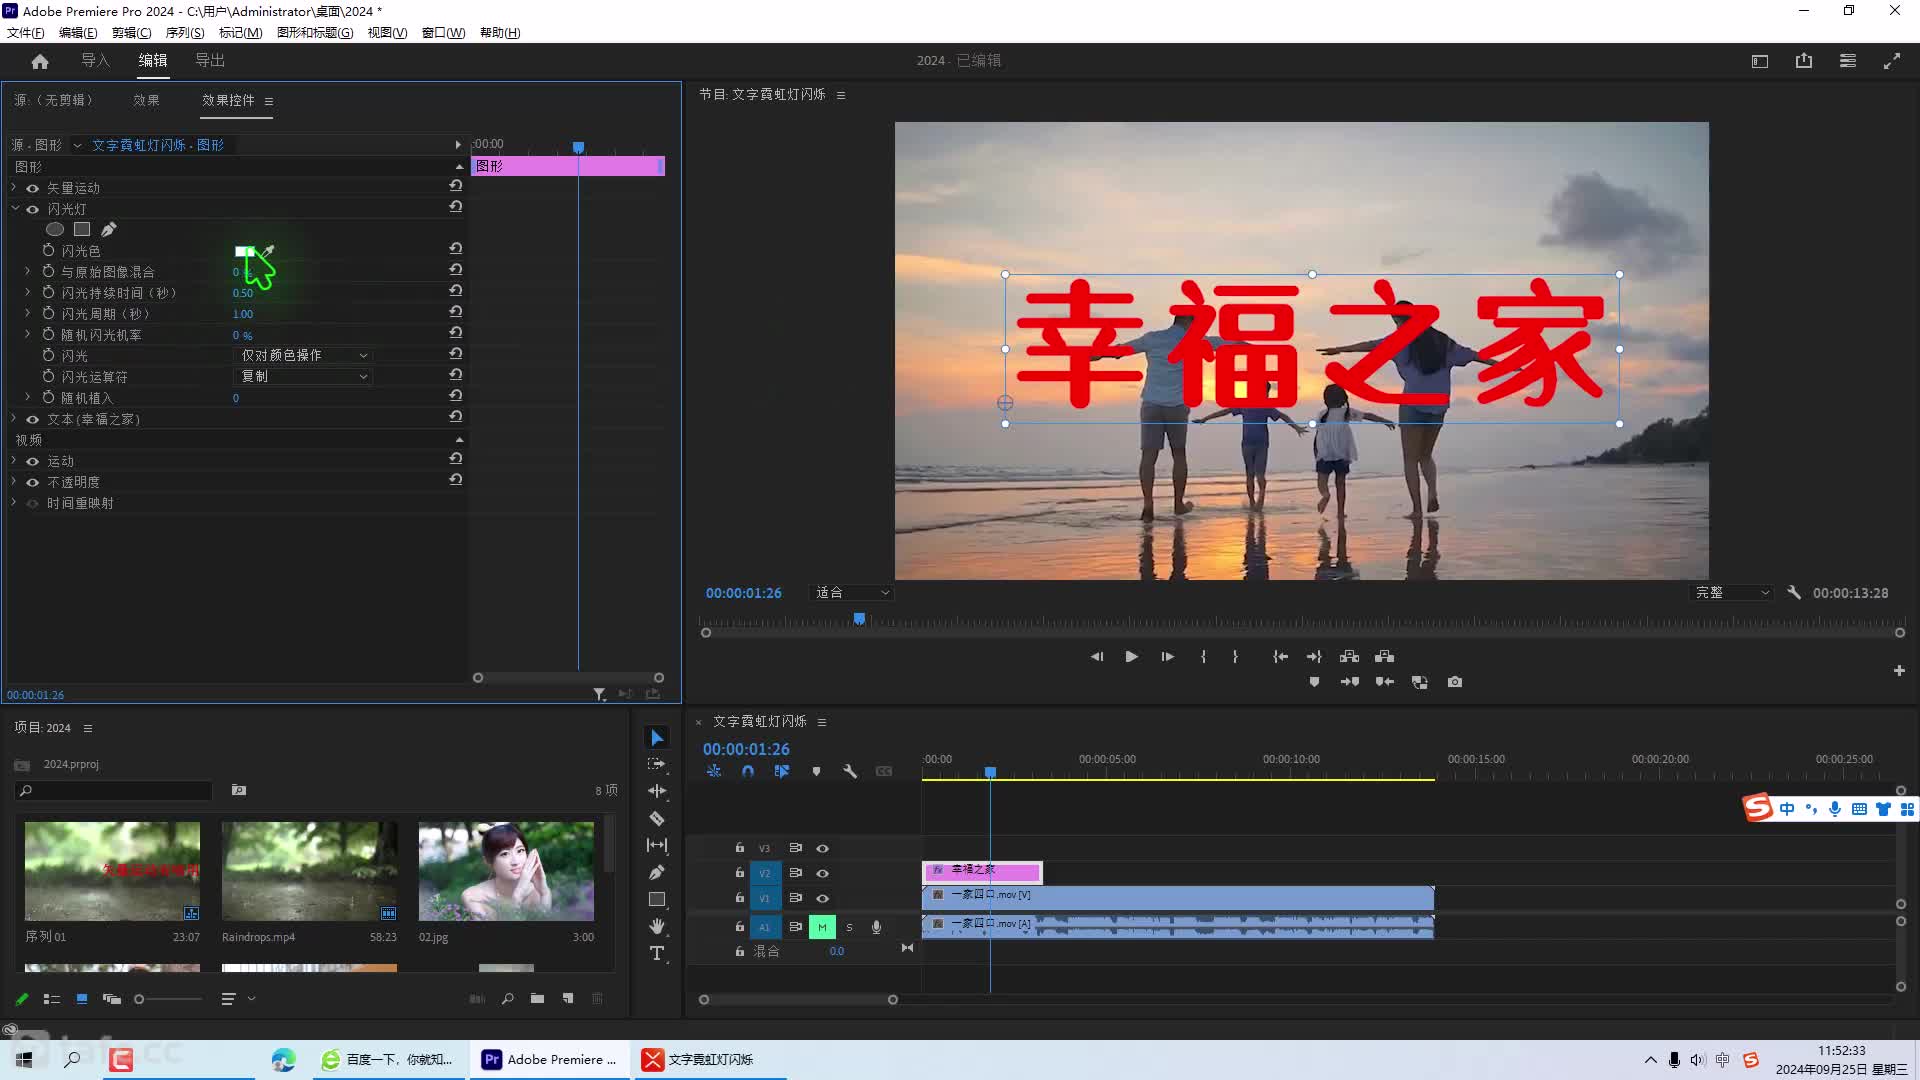Click the Button Editor plus icon

coord(1899,671)
